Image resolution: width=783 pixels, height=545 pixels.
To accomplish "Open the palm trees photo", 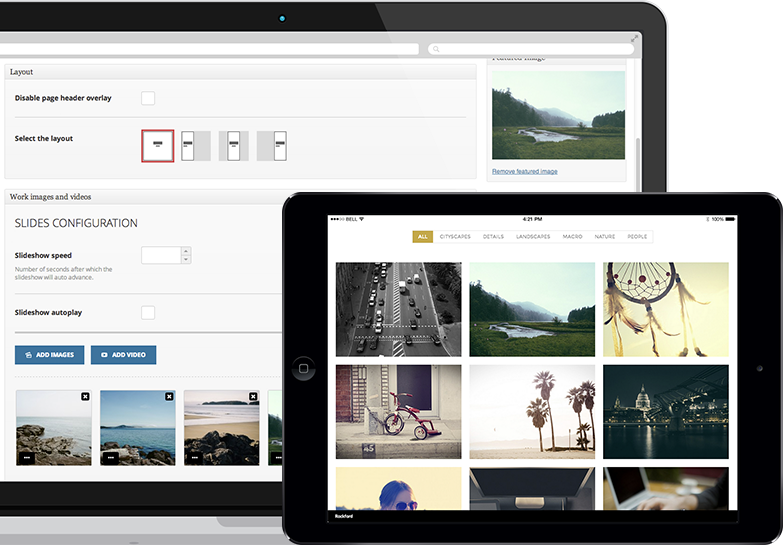I will click(x=532, y=412).
